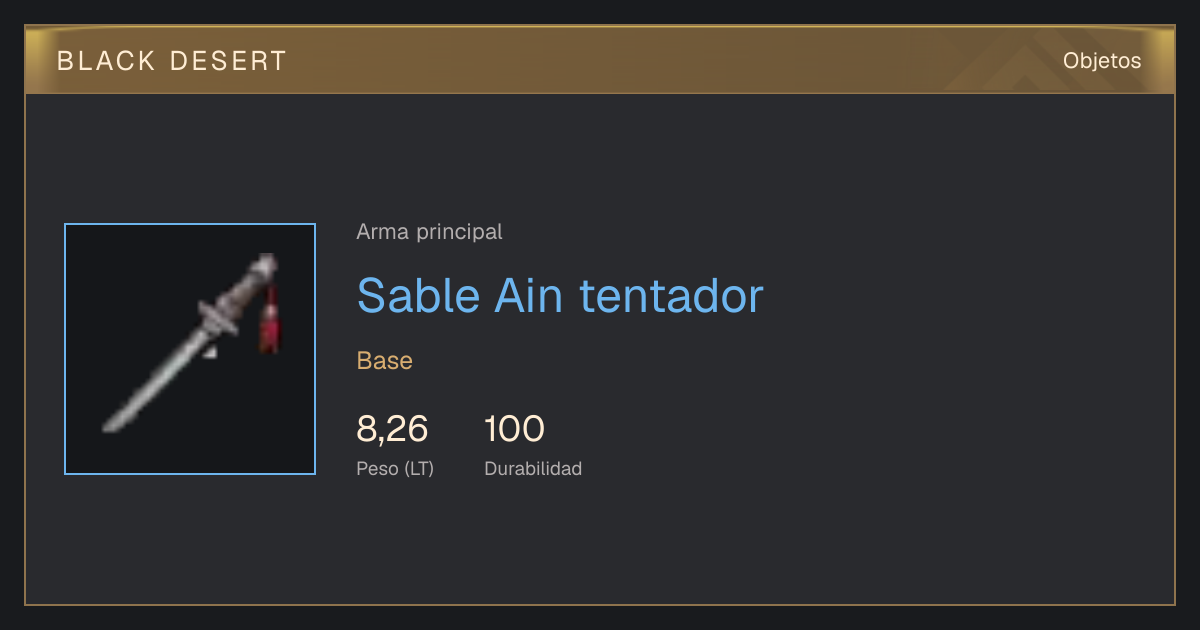The image size is (1200, 630).
Task: Click the red tassel on the sword icon
Action: point(268,320)
